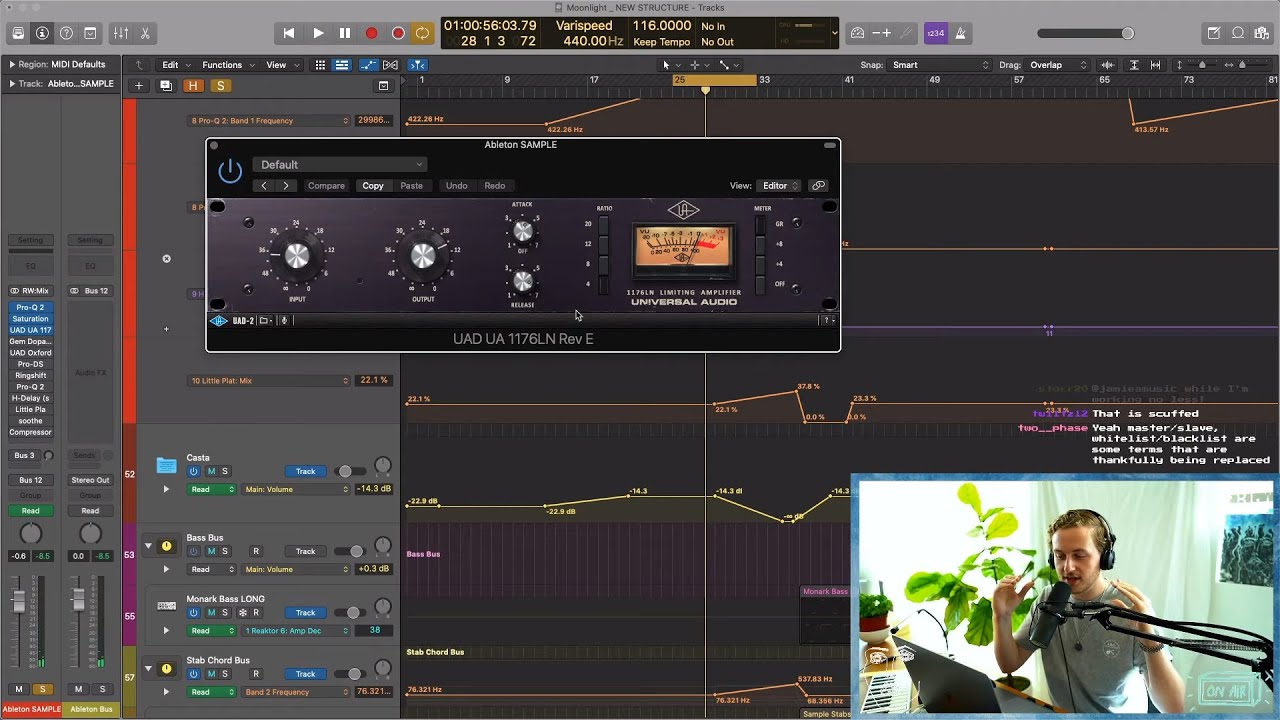Toggle the Waveform Zoom icon
The width and height of the screenshot is (1280, 720).
1107,65
